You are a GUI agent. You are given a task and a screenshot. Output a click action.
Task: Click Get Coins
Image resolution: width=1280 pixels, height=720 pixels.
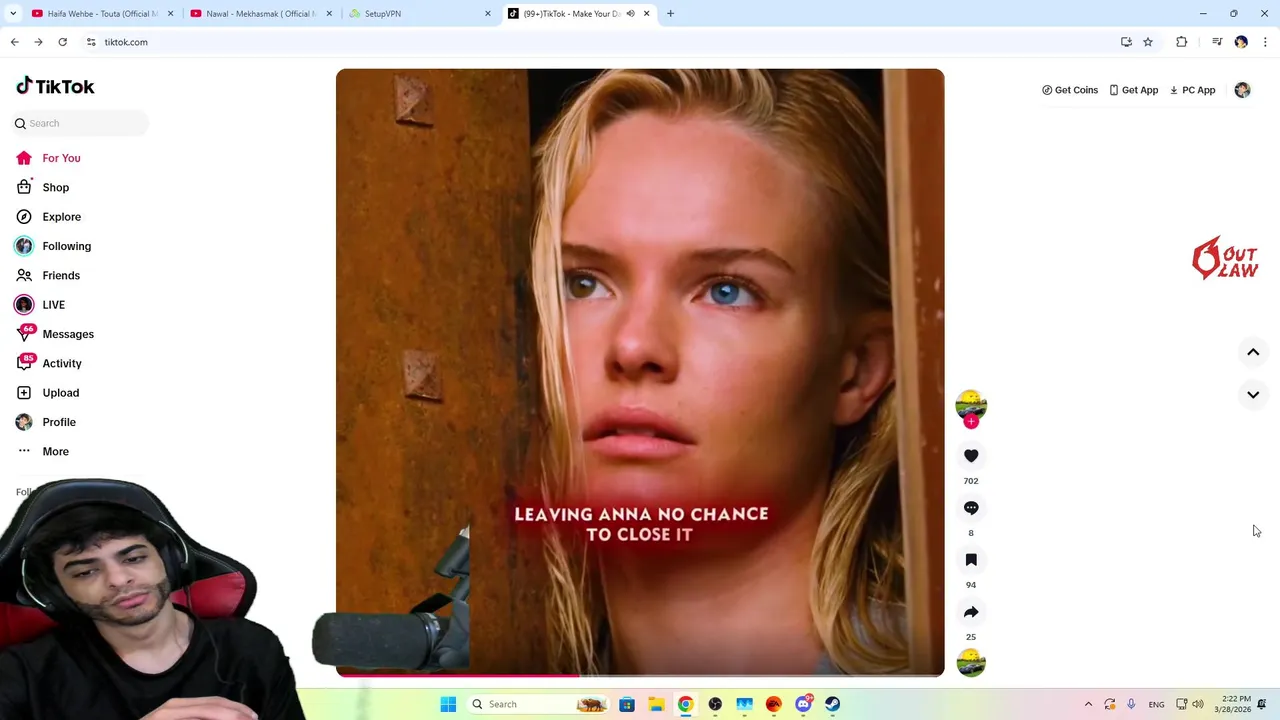(1070, 90)
